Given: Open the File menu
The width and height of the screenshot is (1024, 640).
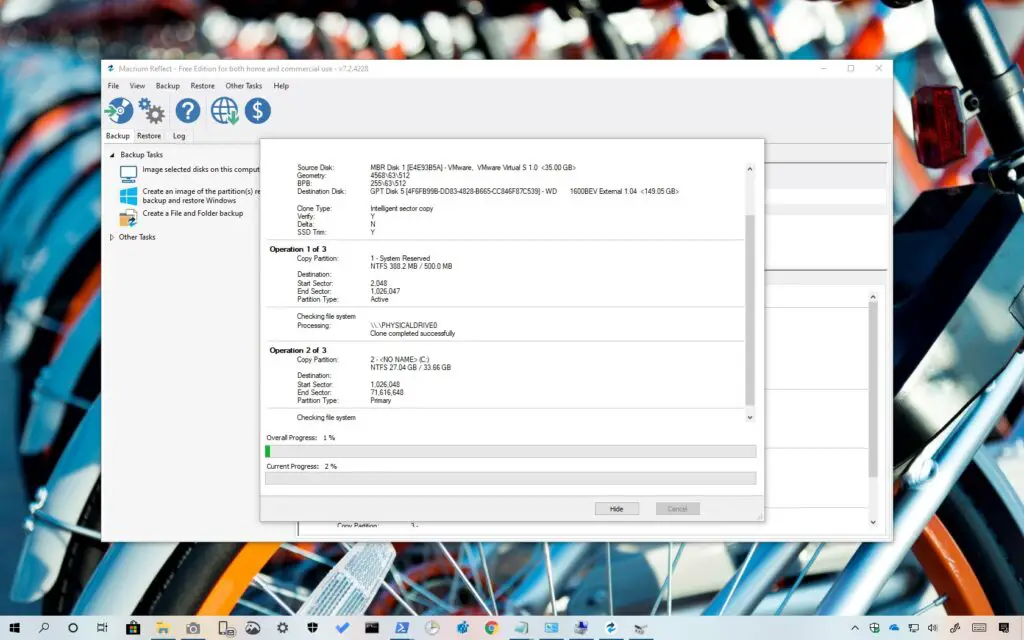Looking at the screenshot, I should (112, 86).
